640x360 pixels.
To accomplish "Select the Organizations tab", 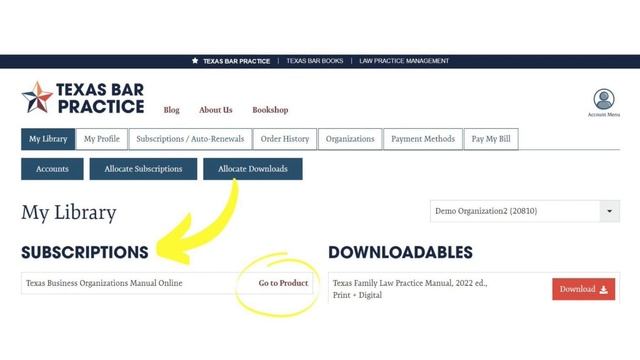I will [x=350, y=139].
